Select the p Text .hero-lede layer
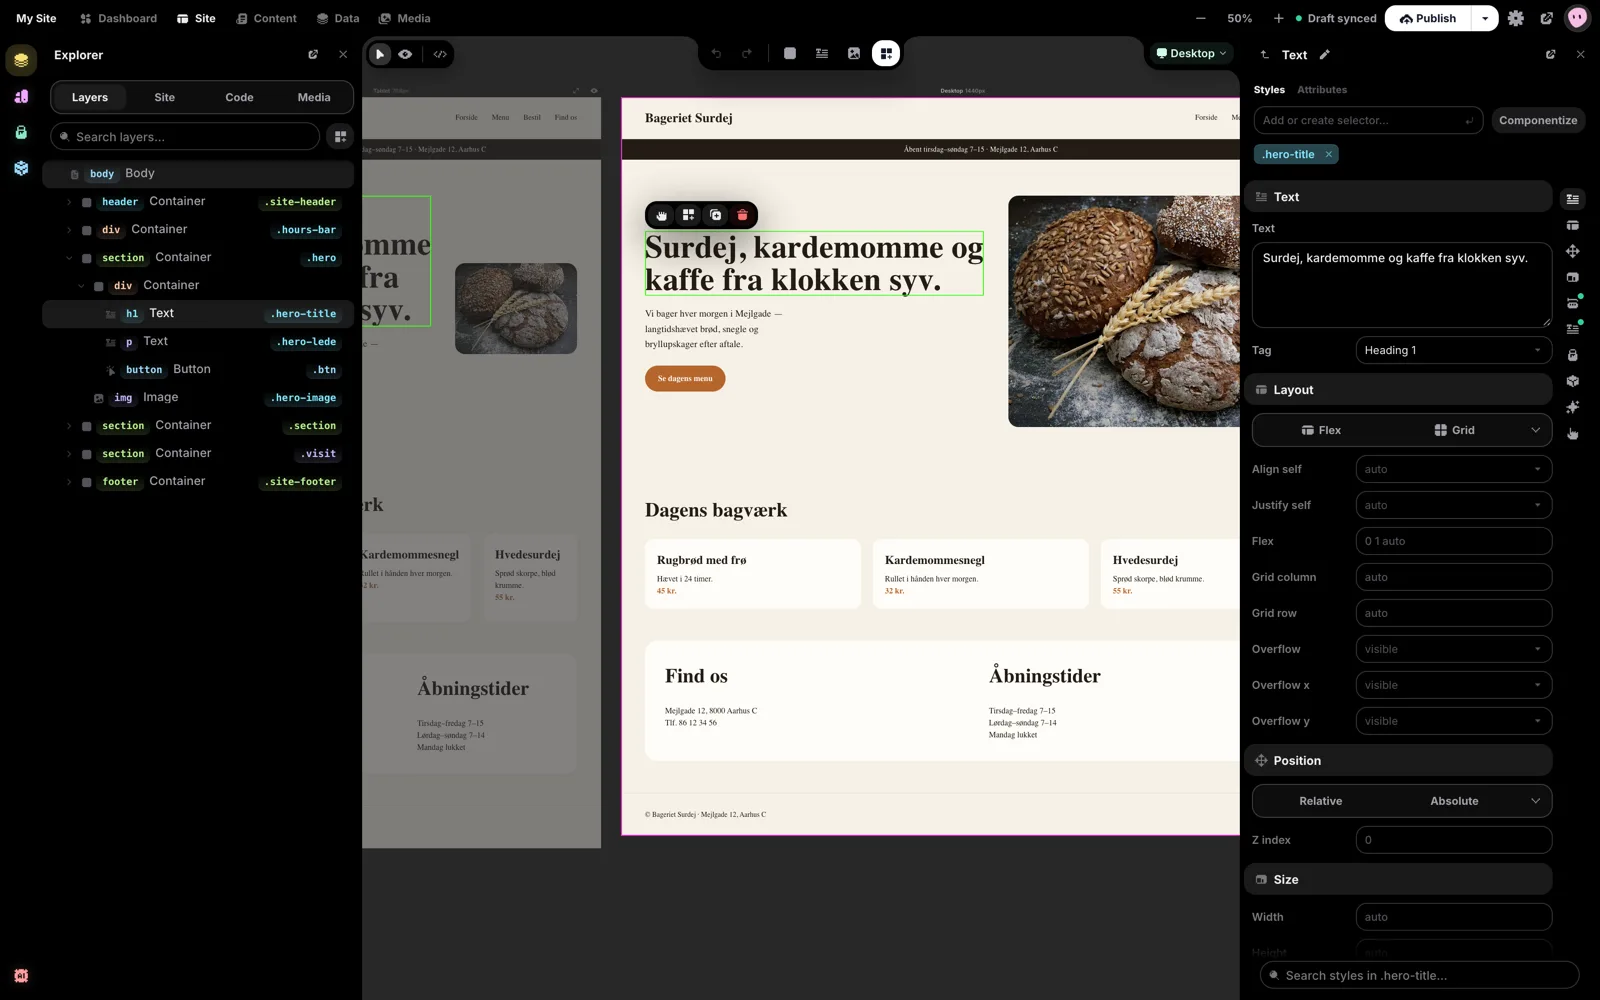The height and width of the screenshot is (1000, 1600). point(198,342)
